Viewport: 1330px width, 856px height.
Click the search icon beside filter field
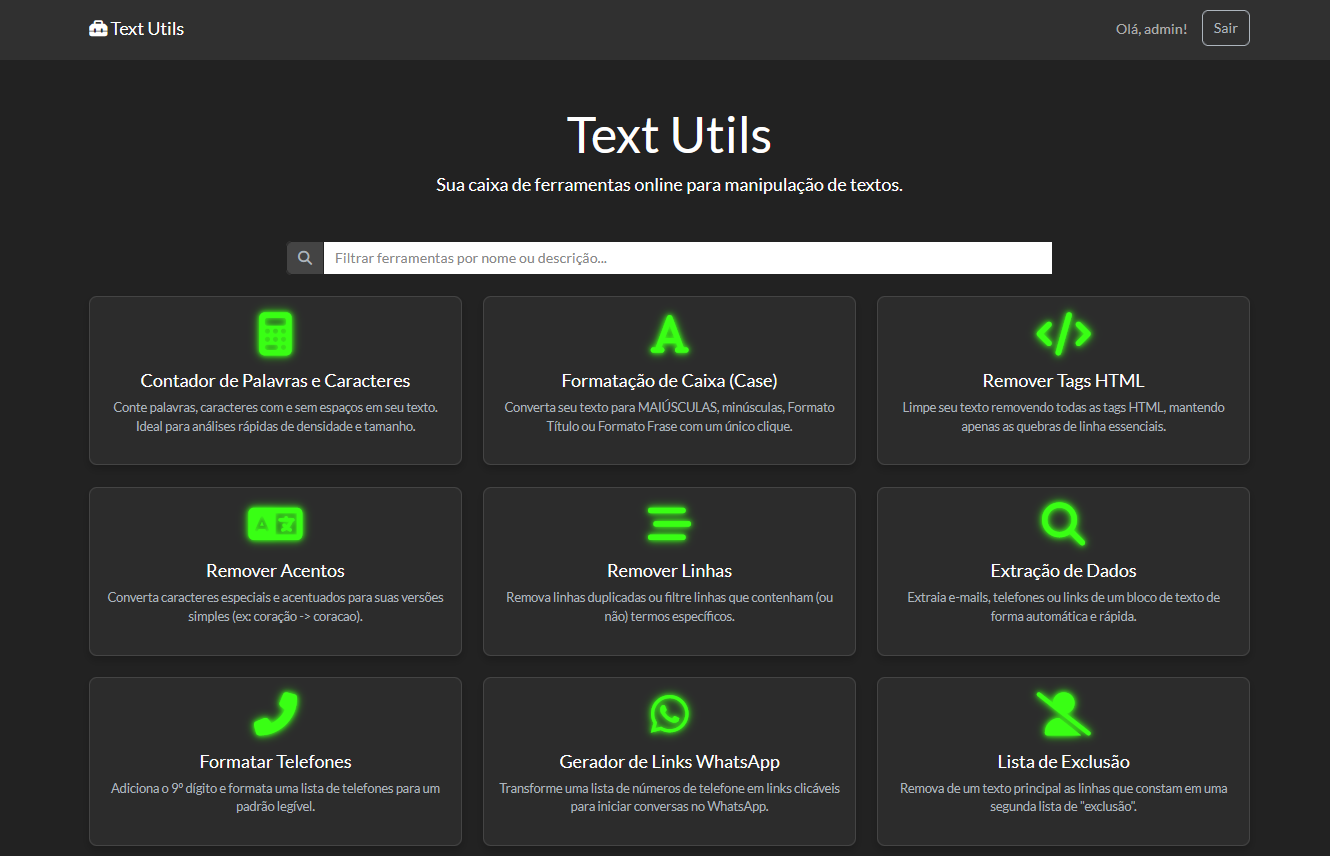(x=305, y=258)
